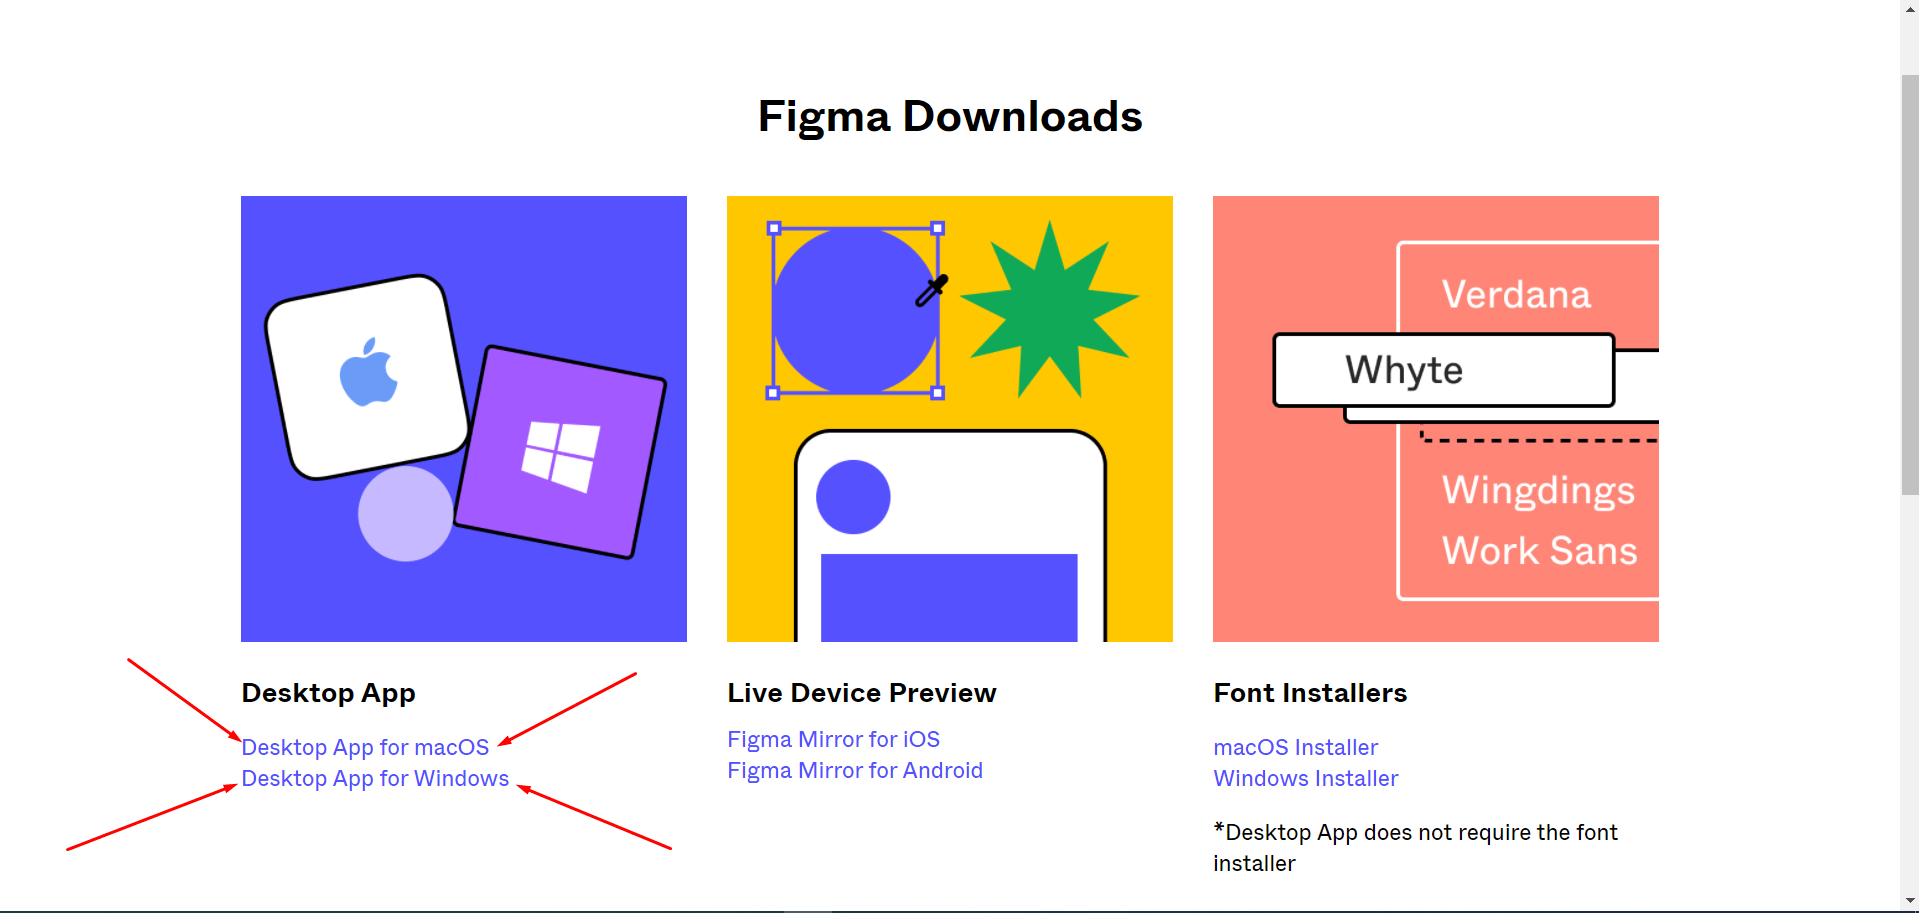Click the selected blue circle shape
Viewport: 1919px width, 913px height.
pos(855,311)
